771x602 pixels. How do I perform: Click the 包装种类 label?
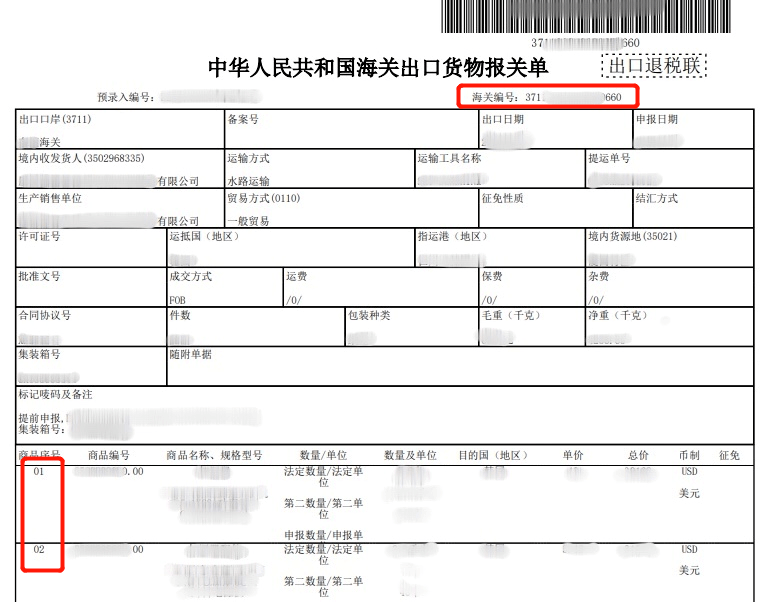tap(369, 315)
